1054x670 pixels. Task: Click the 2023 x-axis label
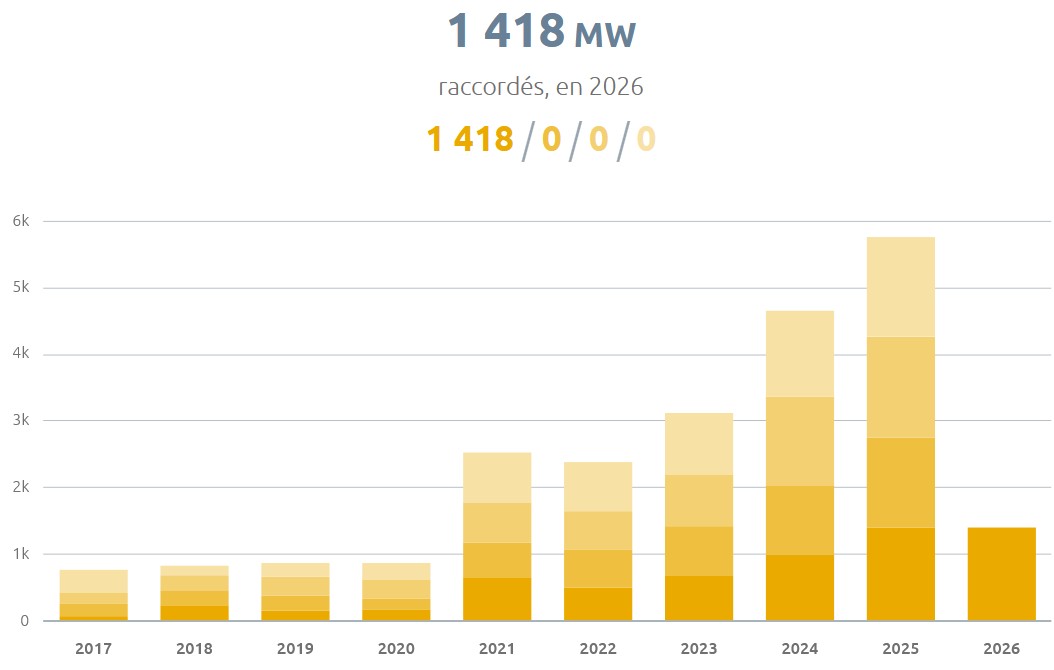pyautogui.click(x=698, y=649)
